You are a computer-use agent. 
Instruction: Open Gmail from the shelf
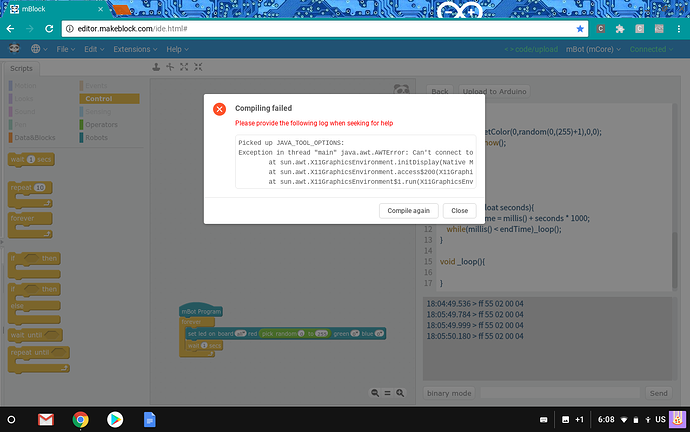[46, 420]
